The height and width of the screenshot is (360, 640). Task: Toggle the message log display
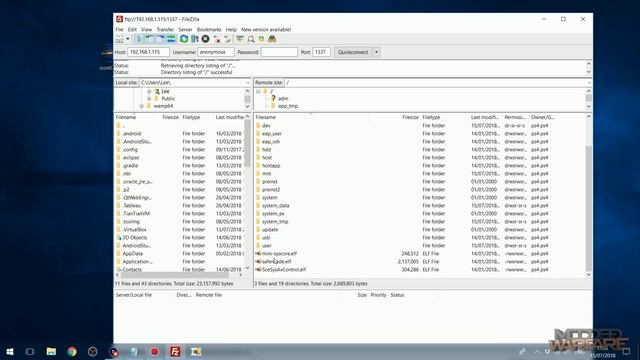[x=139, y=39]
